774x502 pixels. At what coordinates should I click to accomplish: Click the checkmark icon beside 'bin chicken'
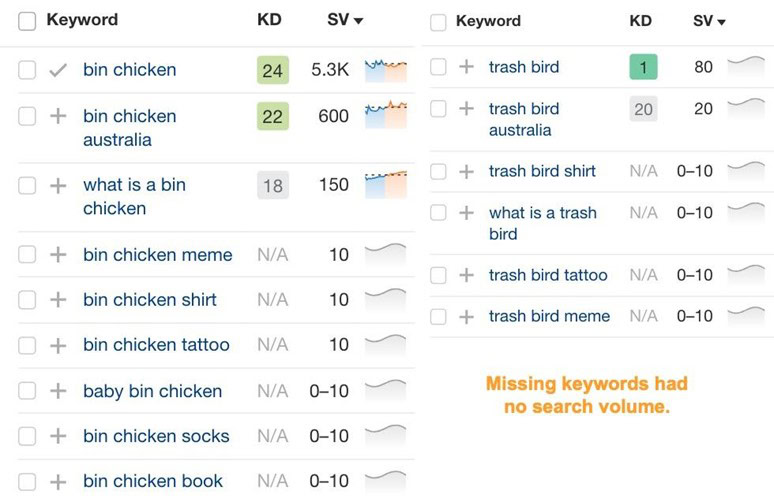coord(58,70)
